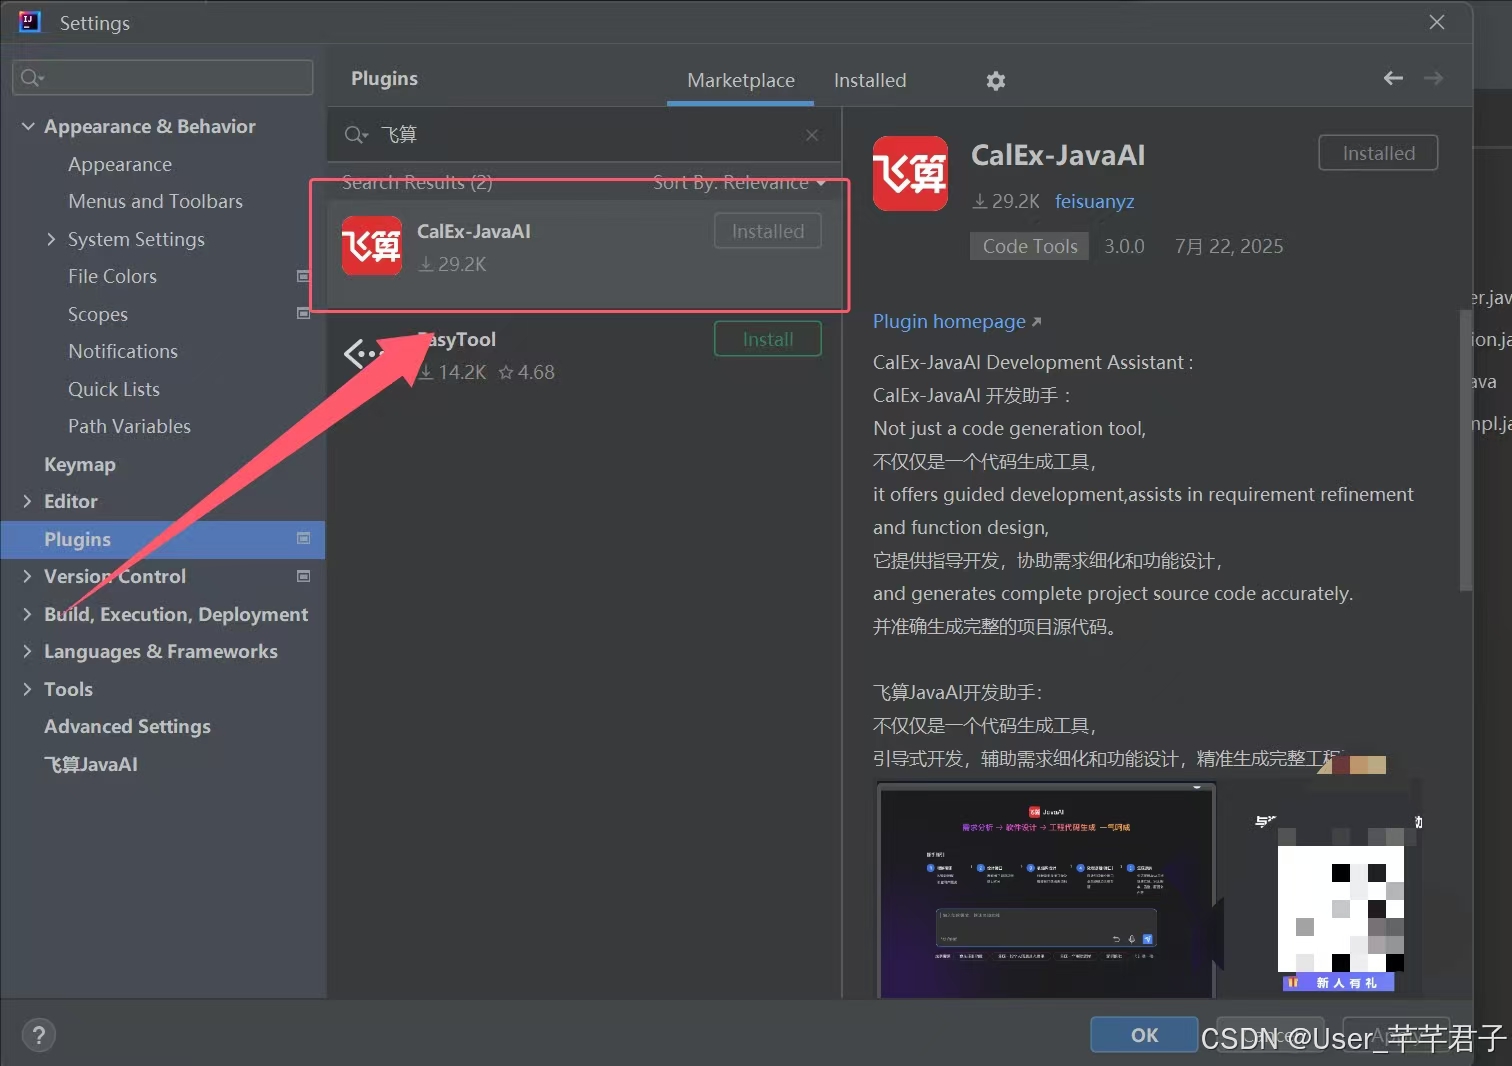This screenshot has width=1512, height=1066.
Task: Expand the System Settings node
Action: 51,239
